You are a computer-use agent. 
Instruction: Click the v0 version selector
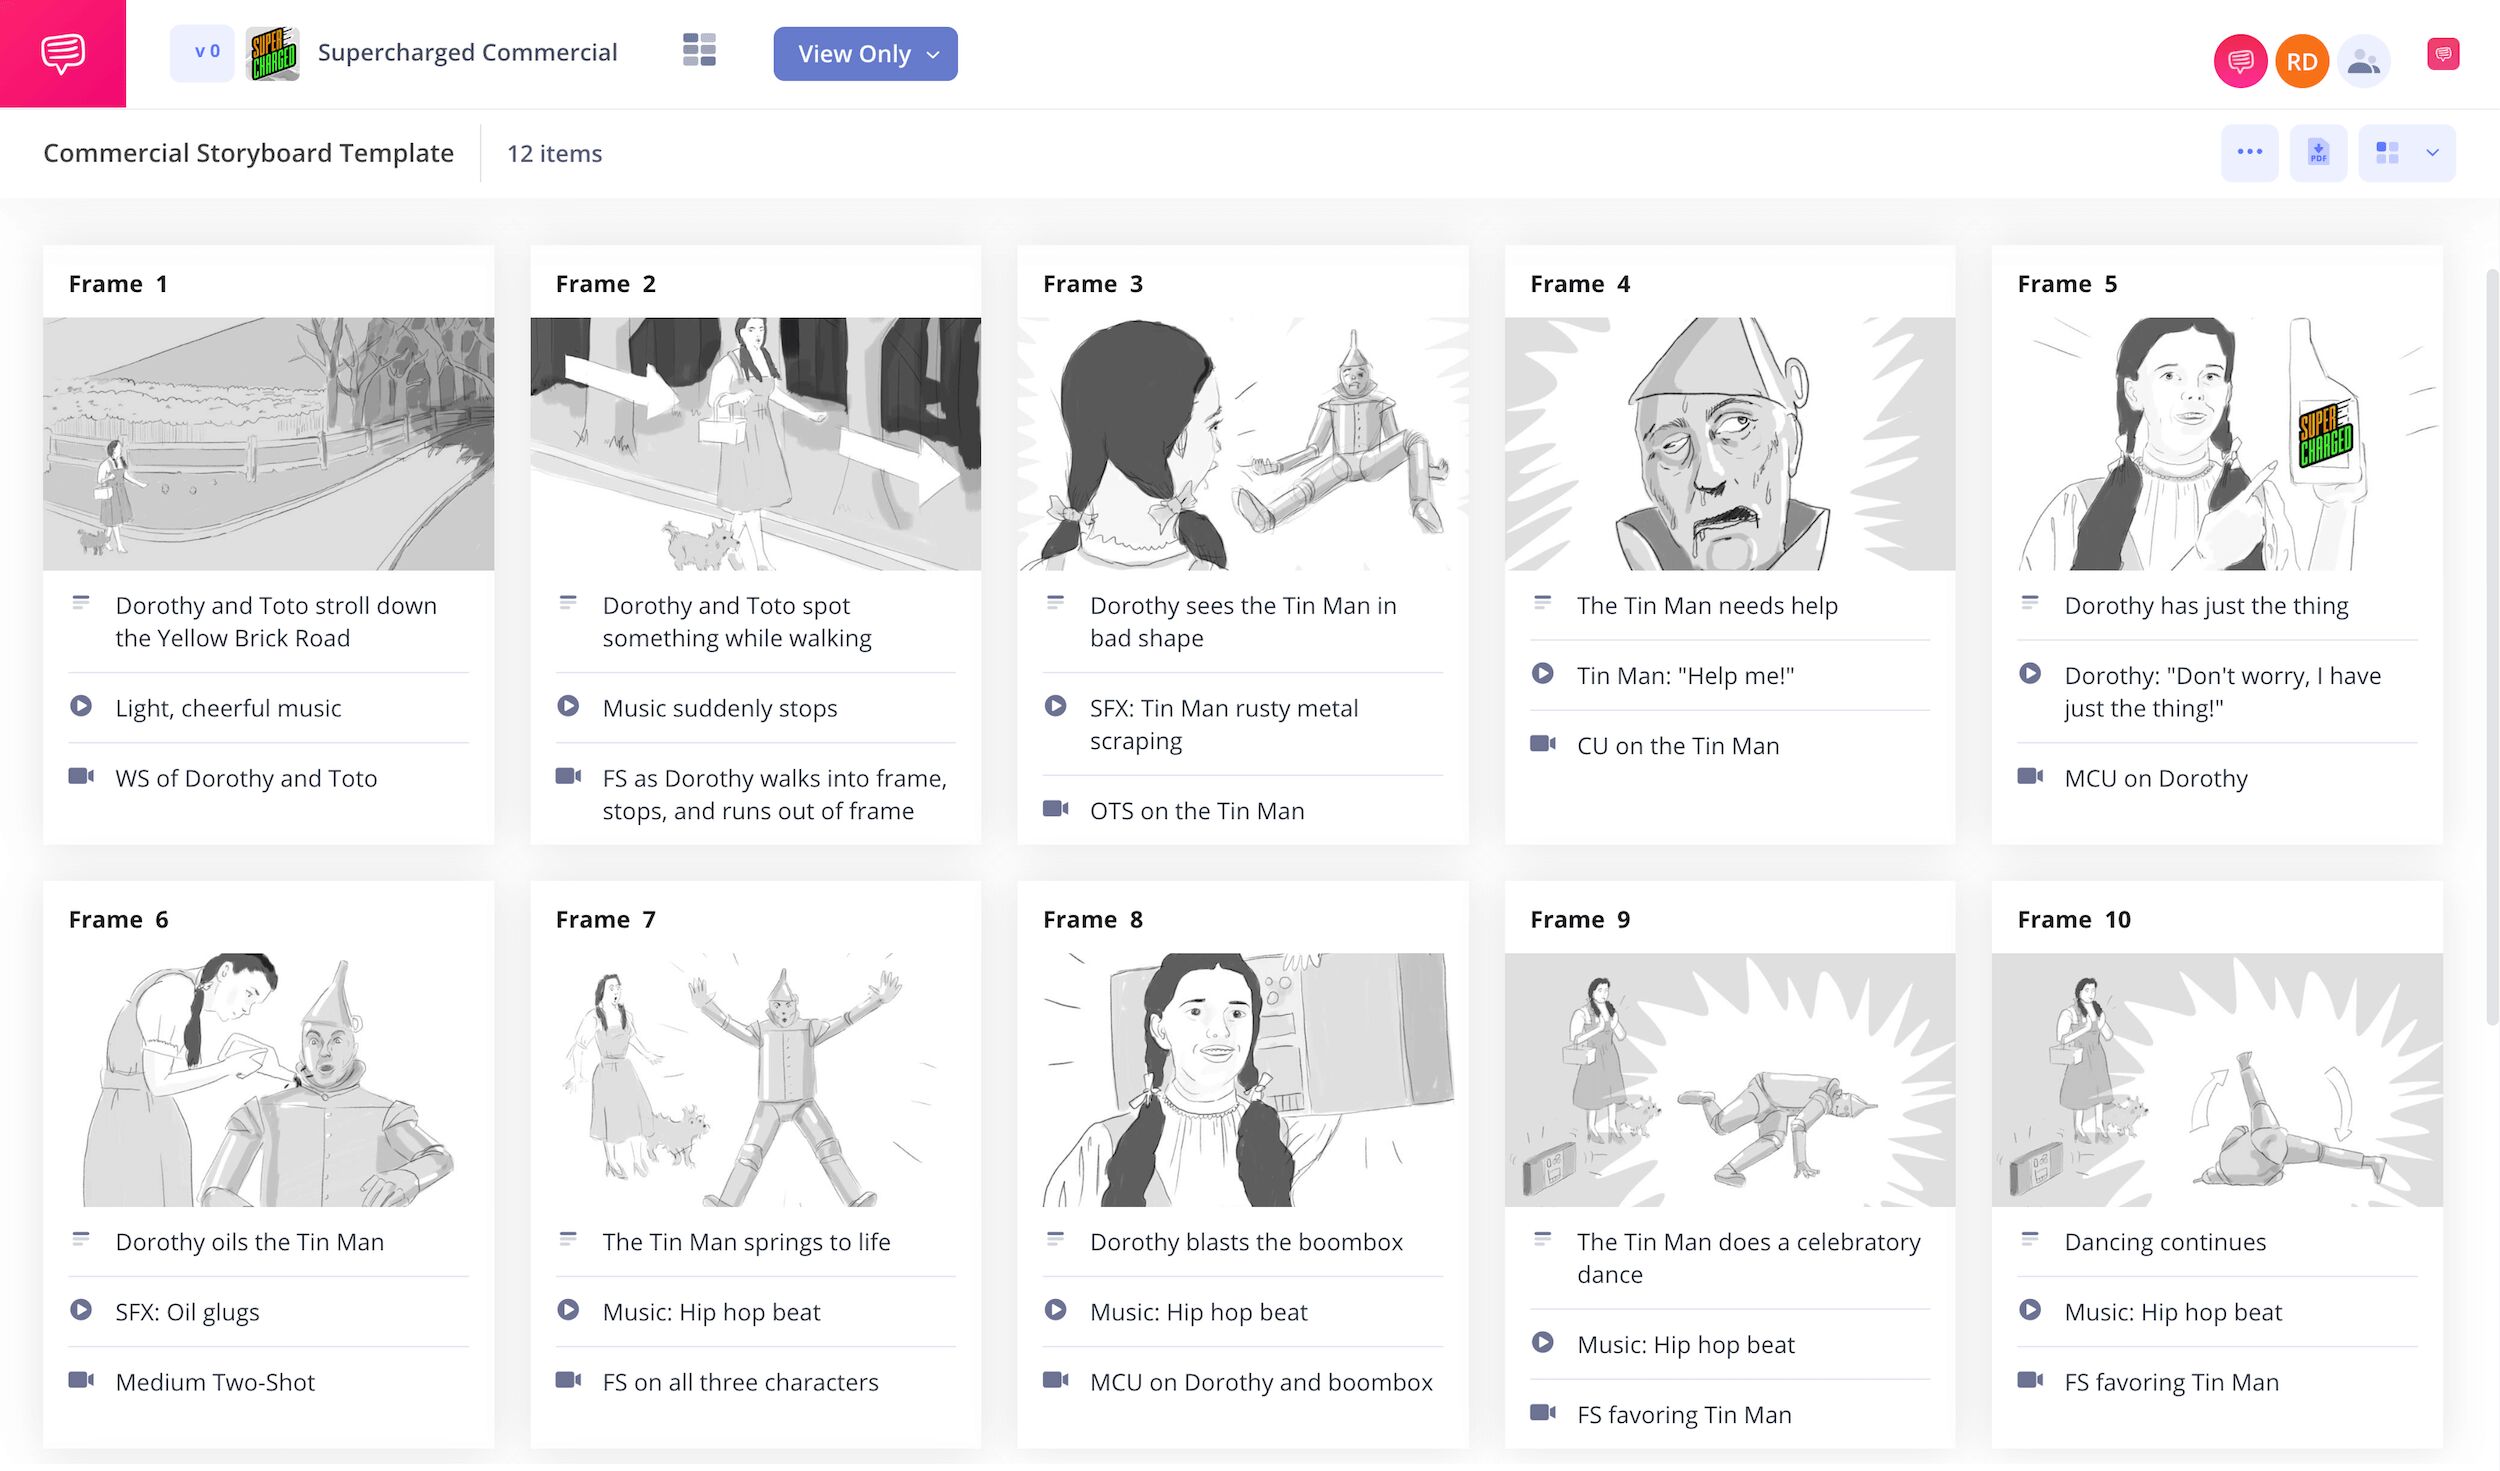(x=205, y=52)
